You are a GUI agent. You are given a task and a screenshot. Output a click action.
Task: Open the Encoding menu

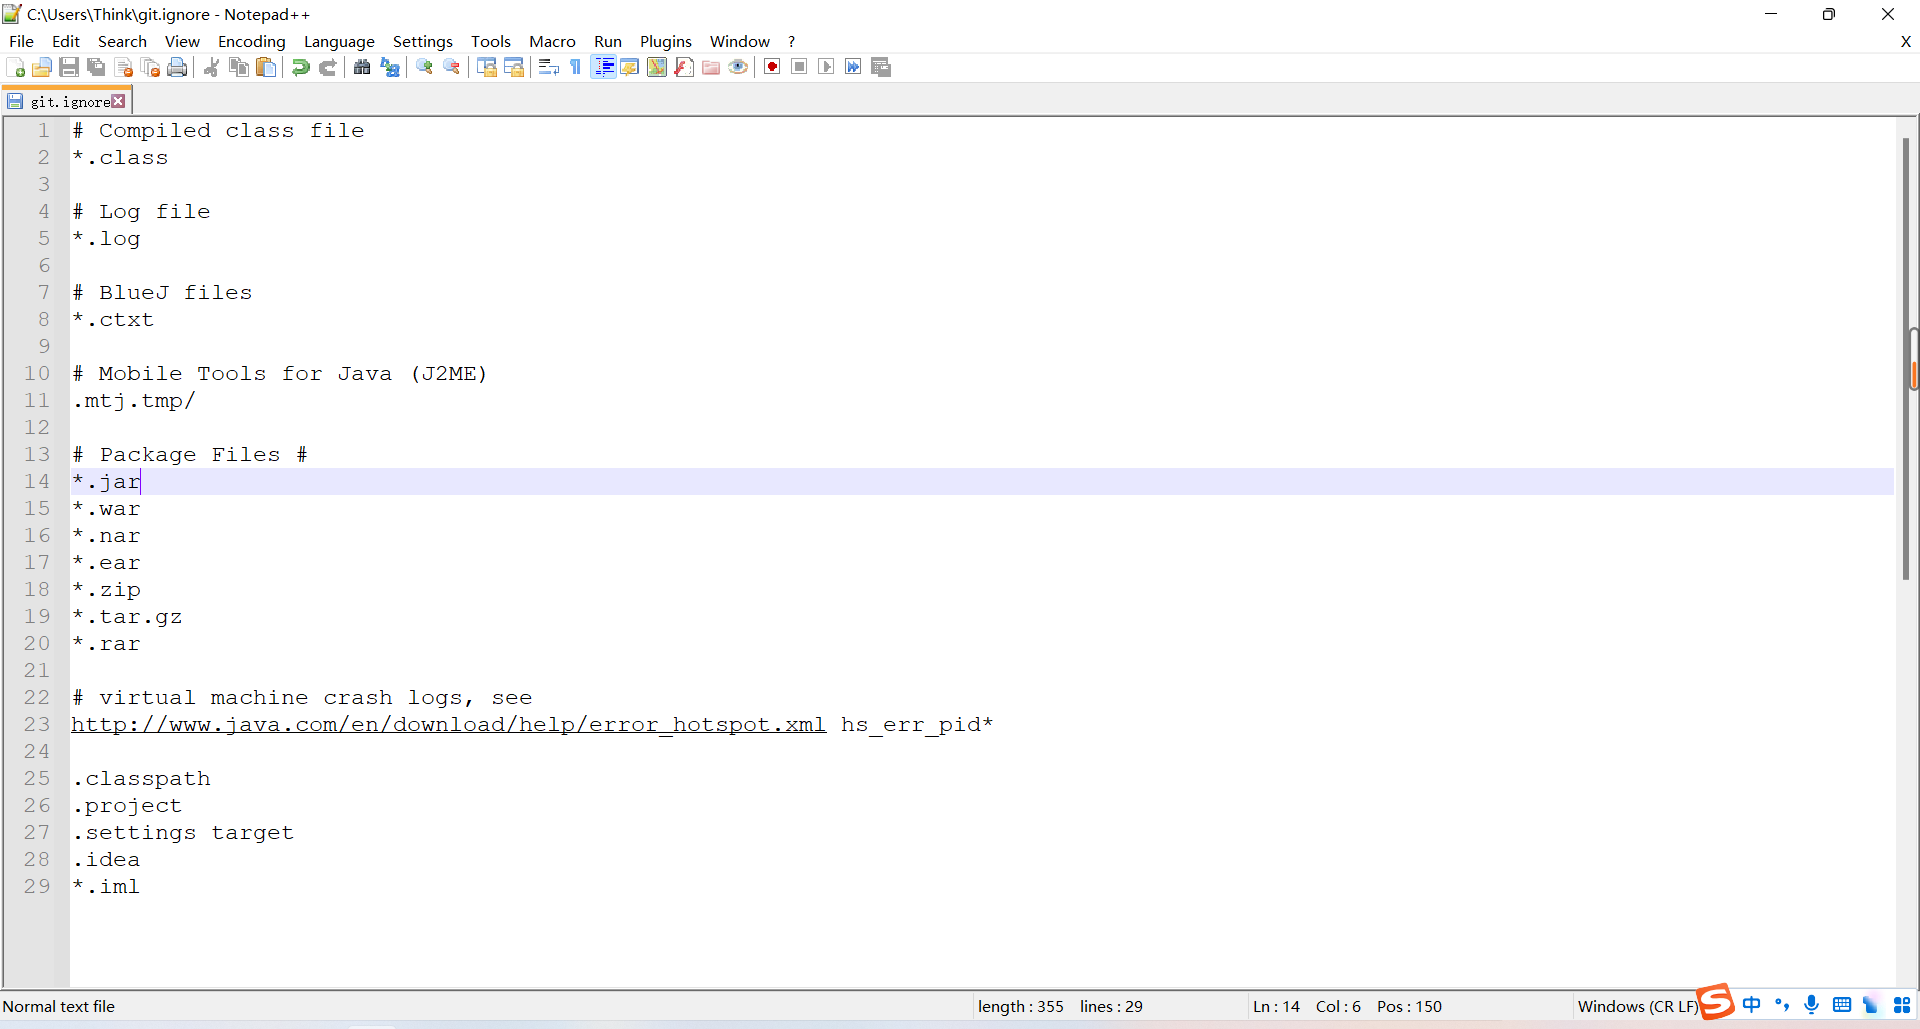pyautogui.click(x=252, y=41)
